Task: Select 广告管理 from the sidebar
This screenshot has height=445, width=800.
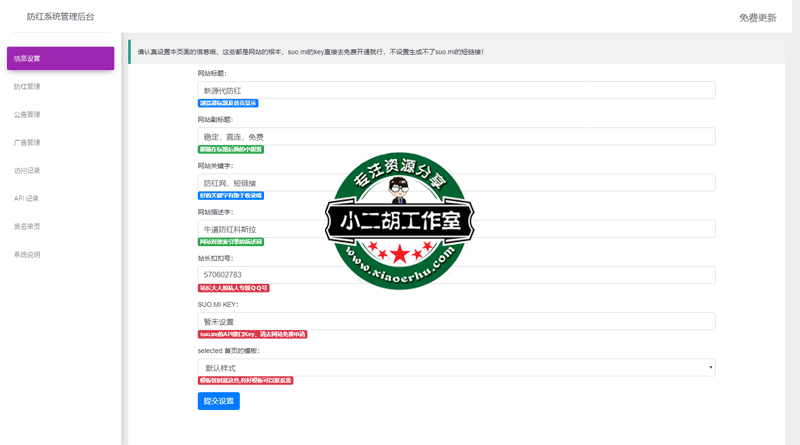Action: 28,143
